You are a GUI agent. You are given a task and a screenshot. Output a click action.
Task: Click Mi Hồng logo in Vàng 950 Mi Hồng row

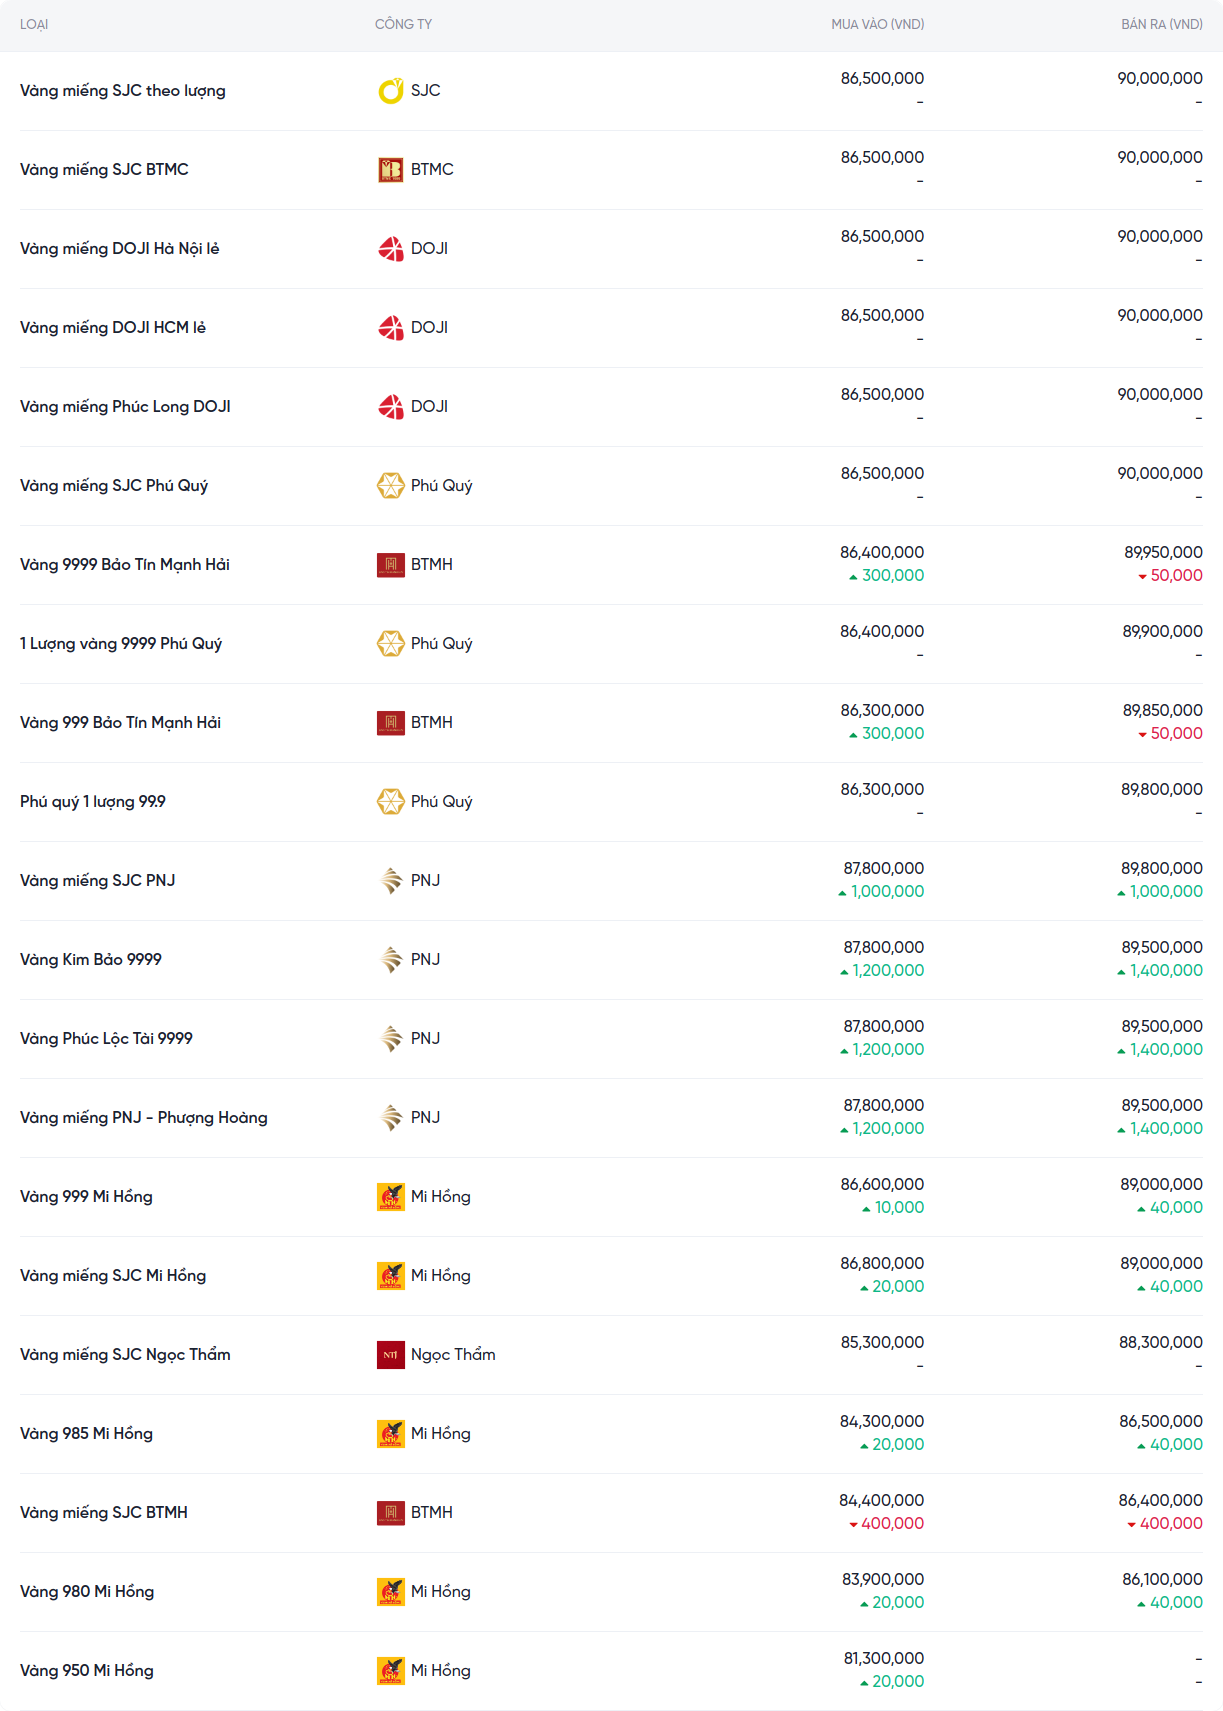tap(390, 1671)
